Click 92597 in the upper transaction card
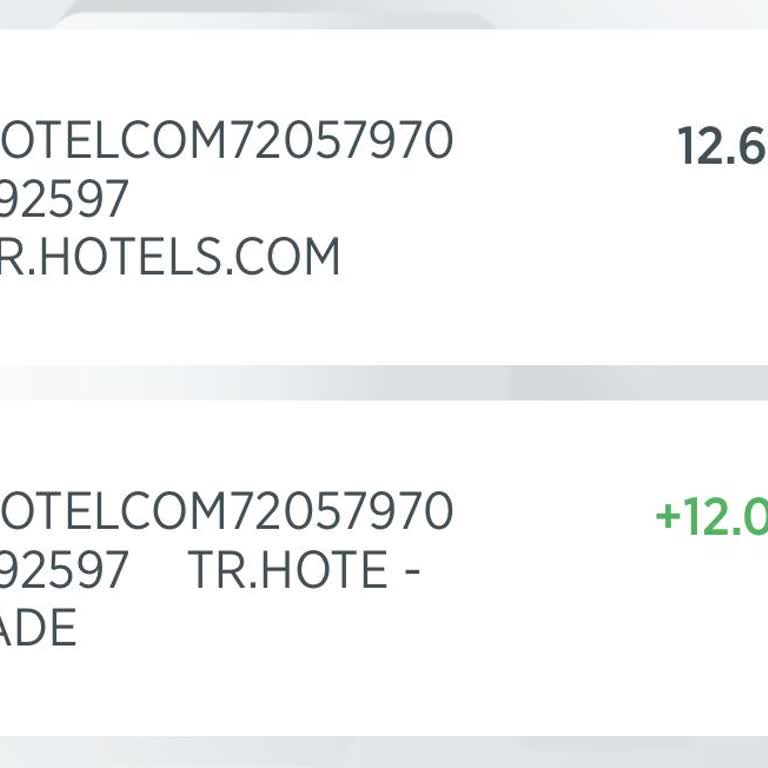768x768 pixels. [x=64, y=199]
